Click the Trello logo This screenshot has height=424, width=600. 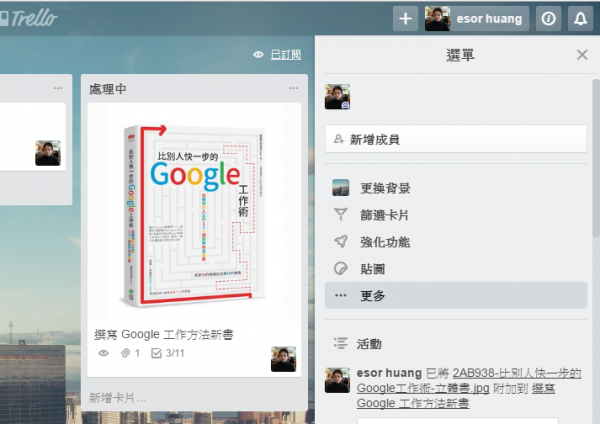point(28,18)
